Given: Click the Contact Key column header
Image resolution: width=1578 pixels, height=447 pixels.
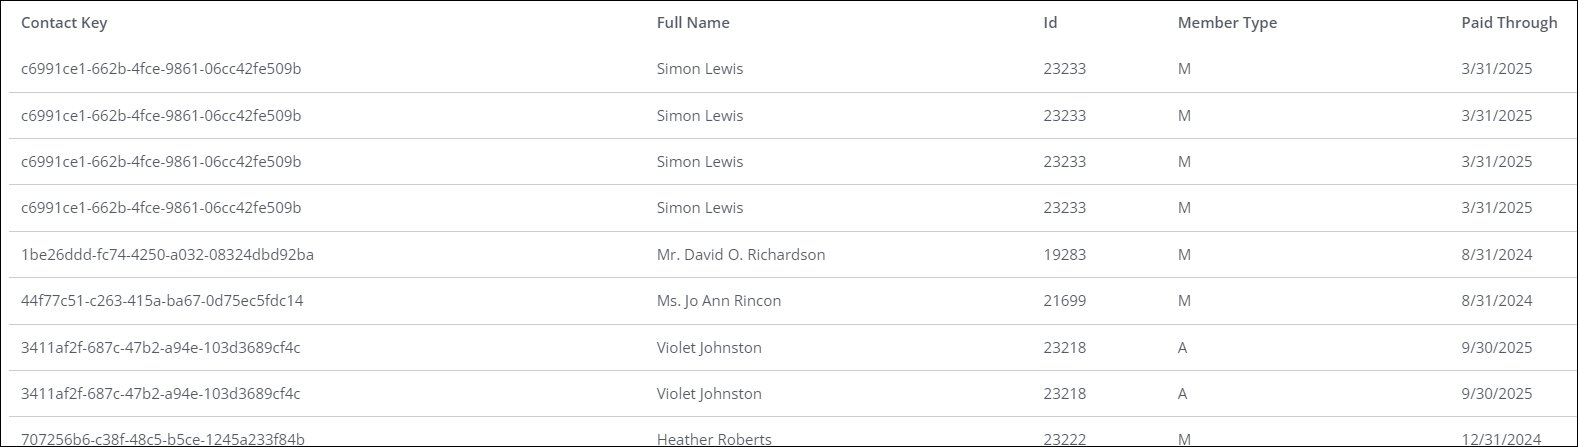Looking at the screenshot, I should pyautogui.click(x=64, y=23).
